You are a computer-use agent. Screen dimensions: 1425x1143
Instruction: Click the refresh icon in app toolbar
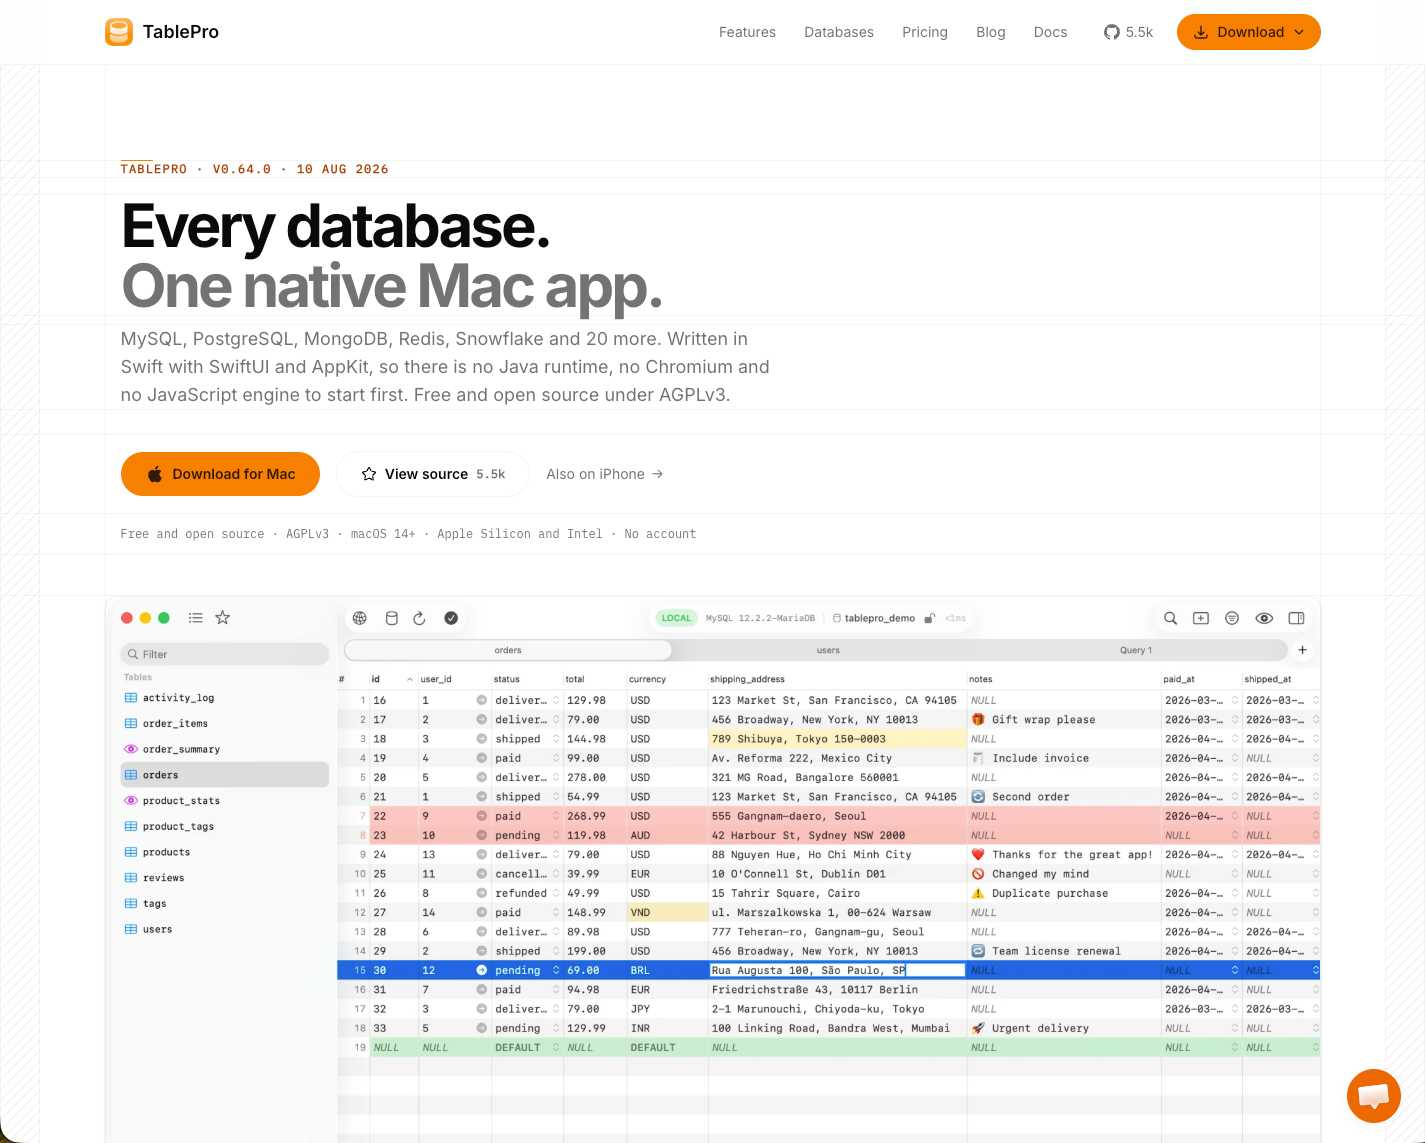(420, 618)
